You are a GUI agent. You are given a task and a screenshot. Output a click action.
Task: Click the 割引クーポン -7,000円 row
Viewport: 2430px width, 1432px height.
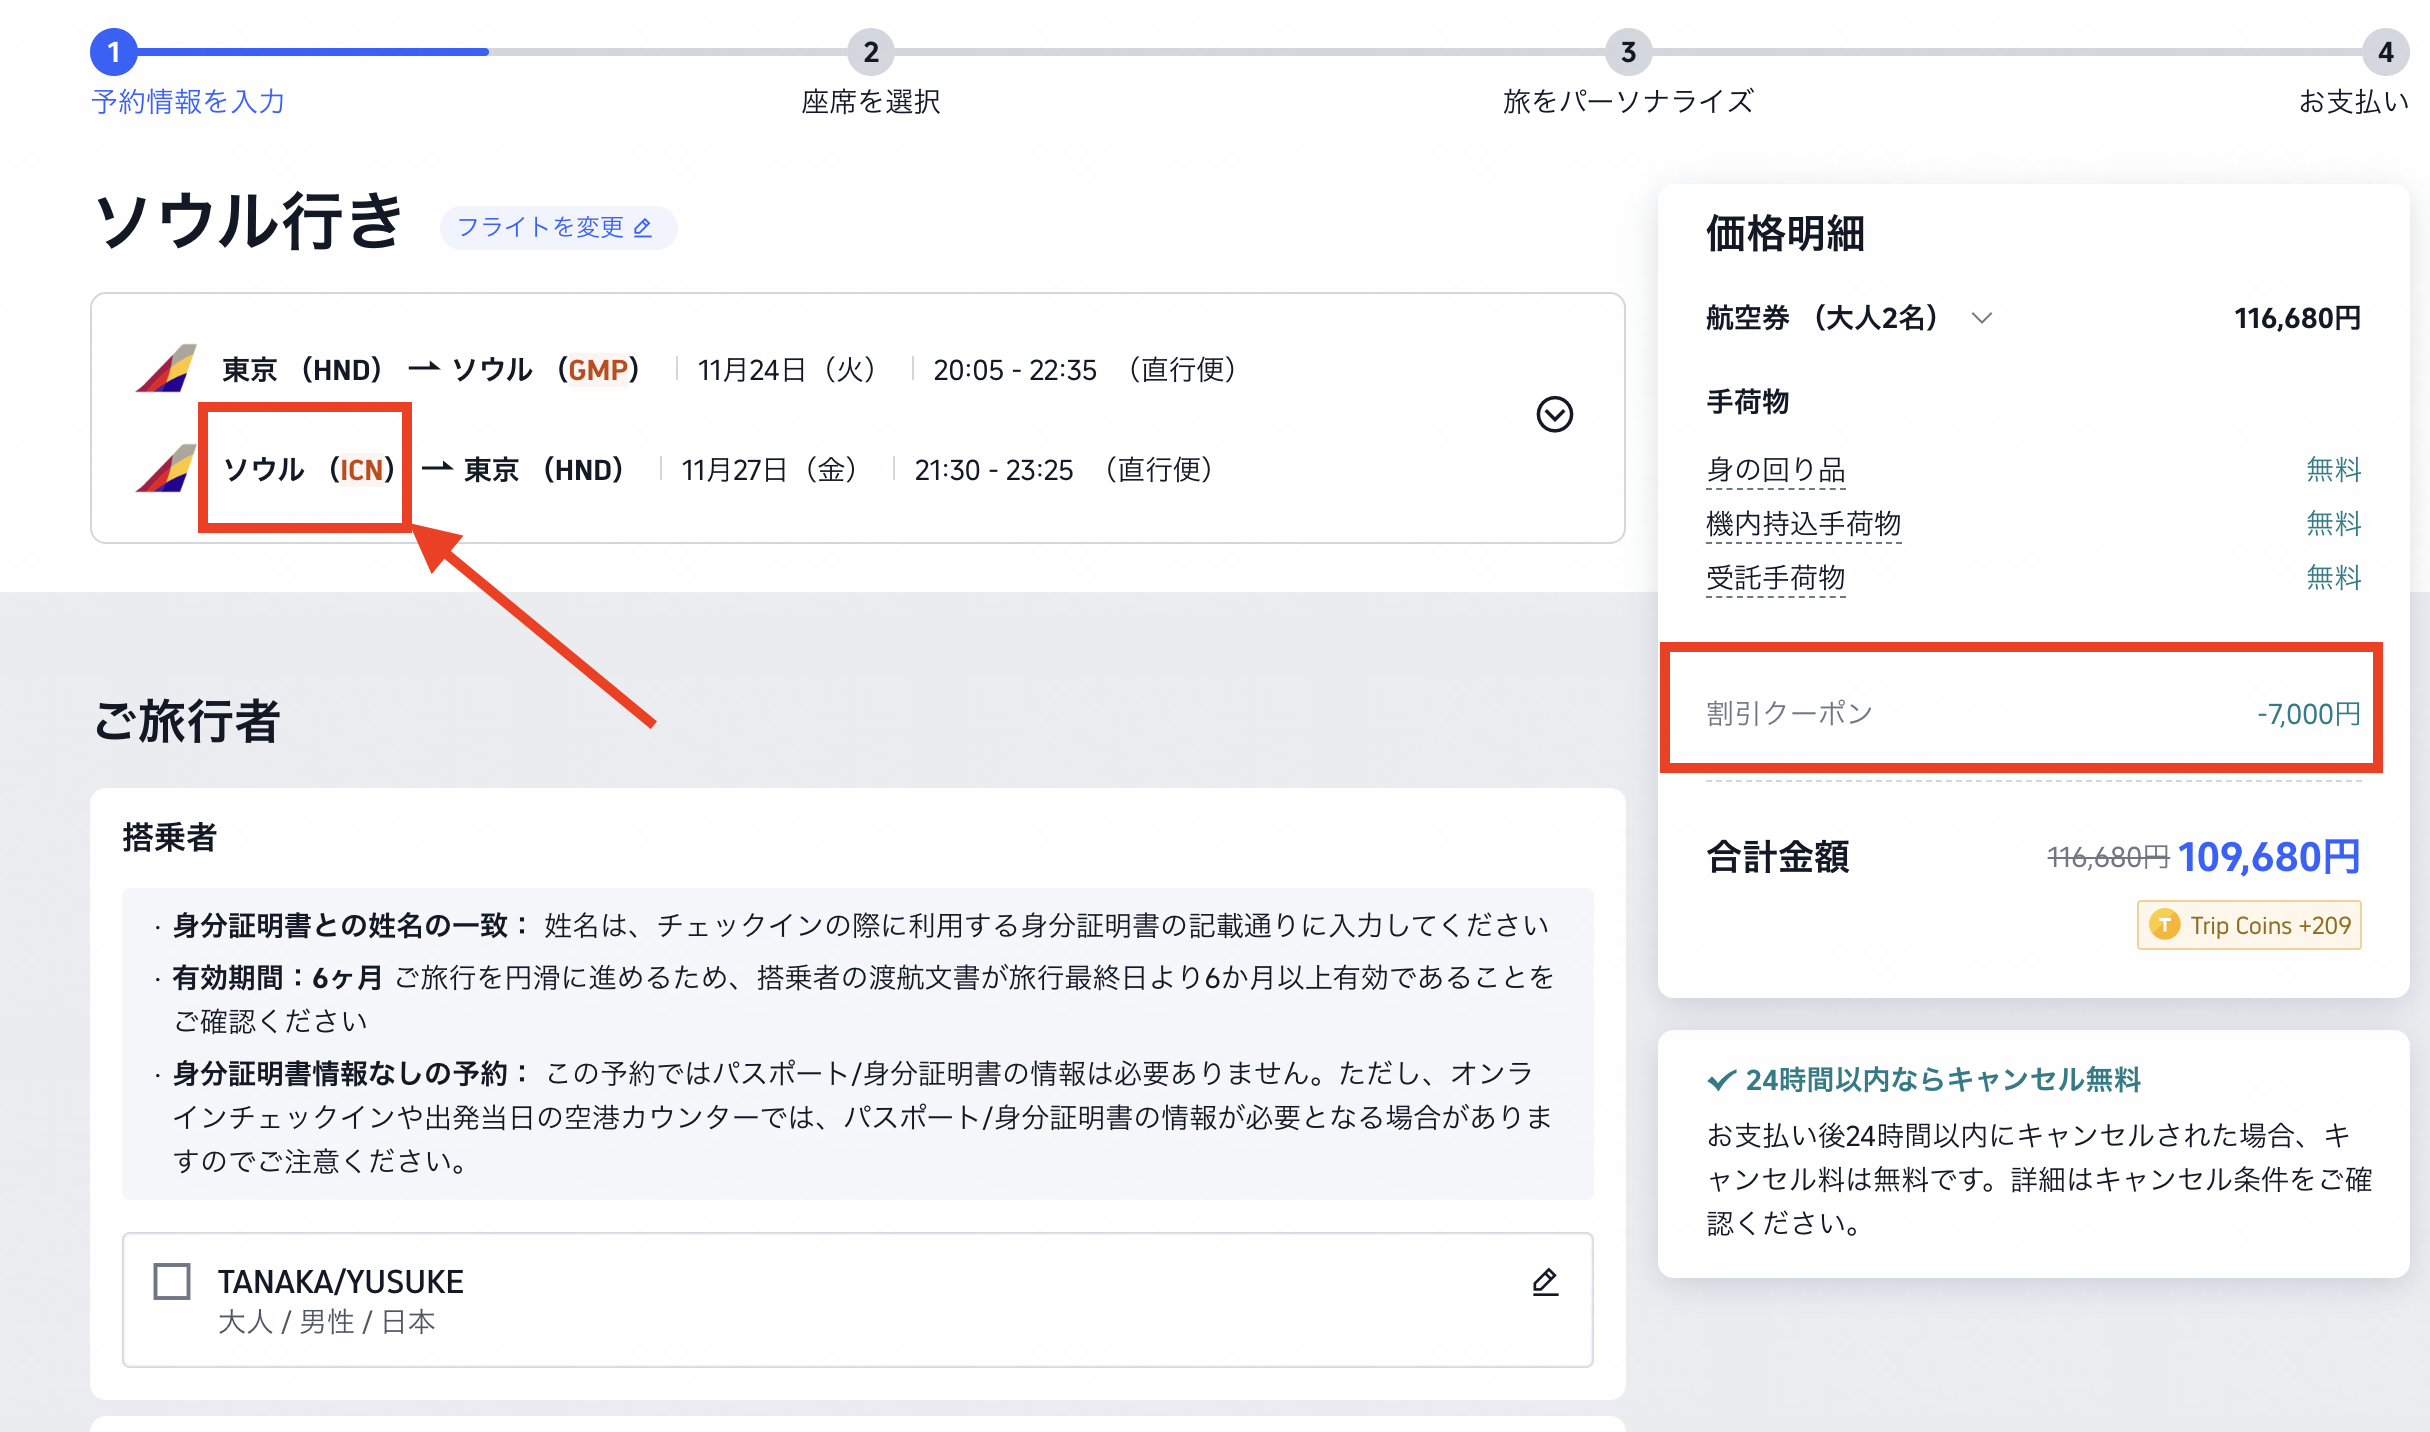click(x=2033, y=714)
